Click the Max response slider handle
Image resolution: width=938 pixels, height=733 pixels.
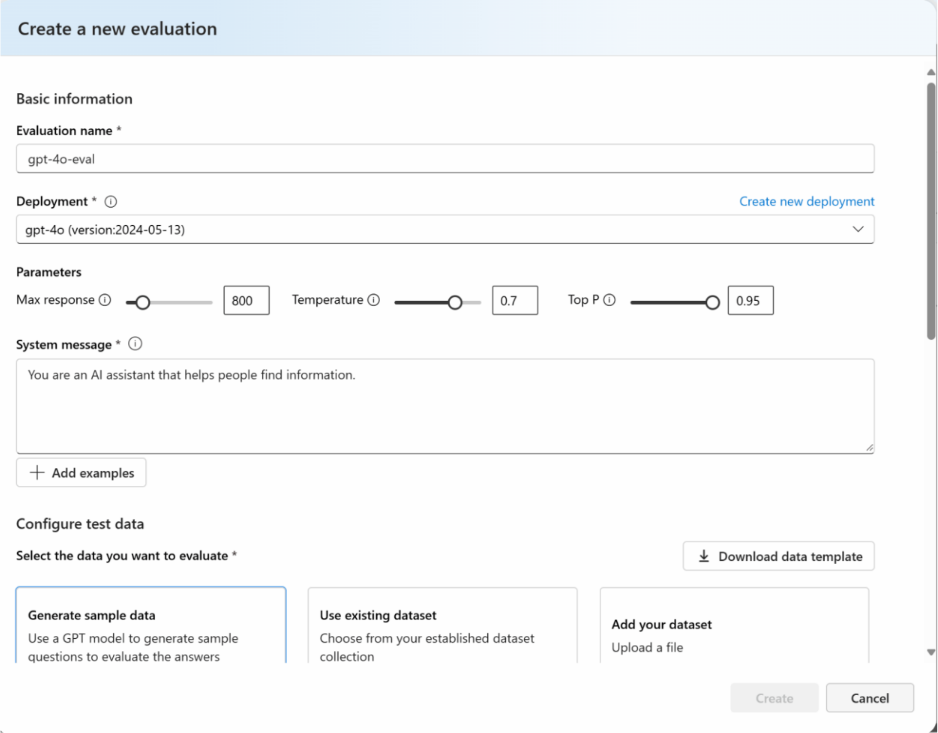141,300
